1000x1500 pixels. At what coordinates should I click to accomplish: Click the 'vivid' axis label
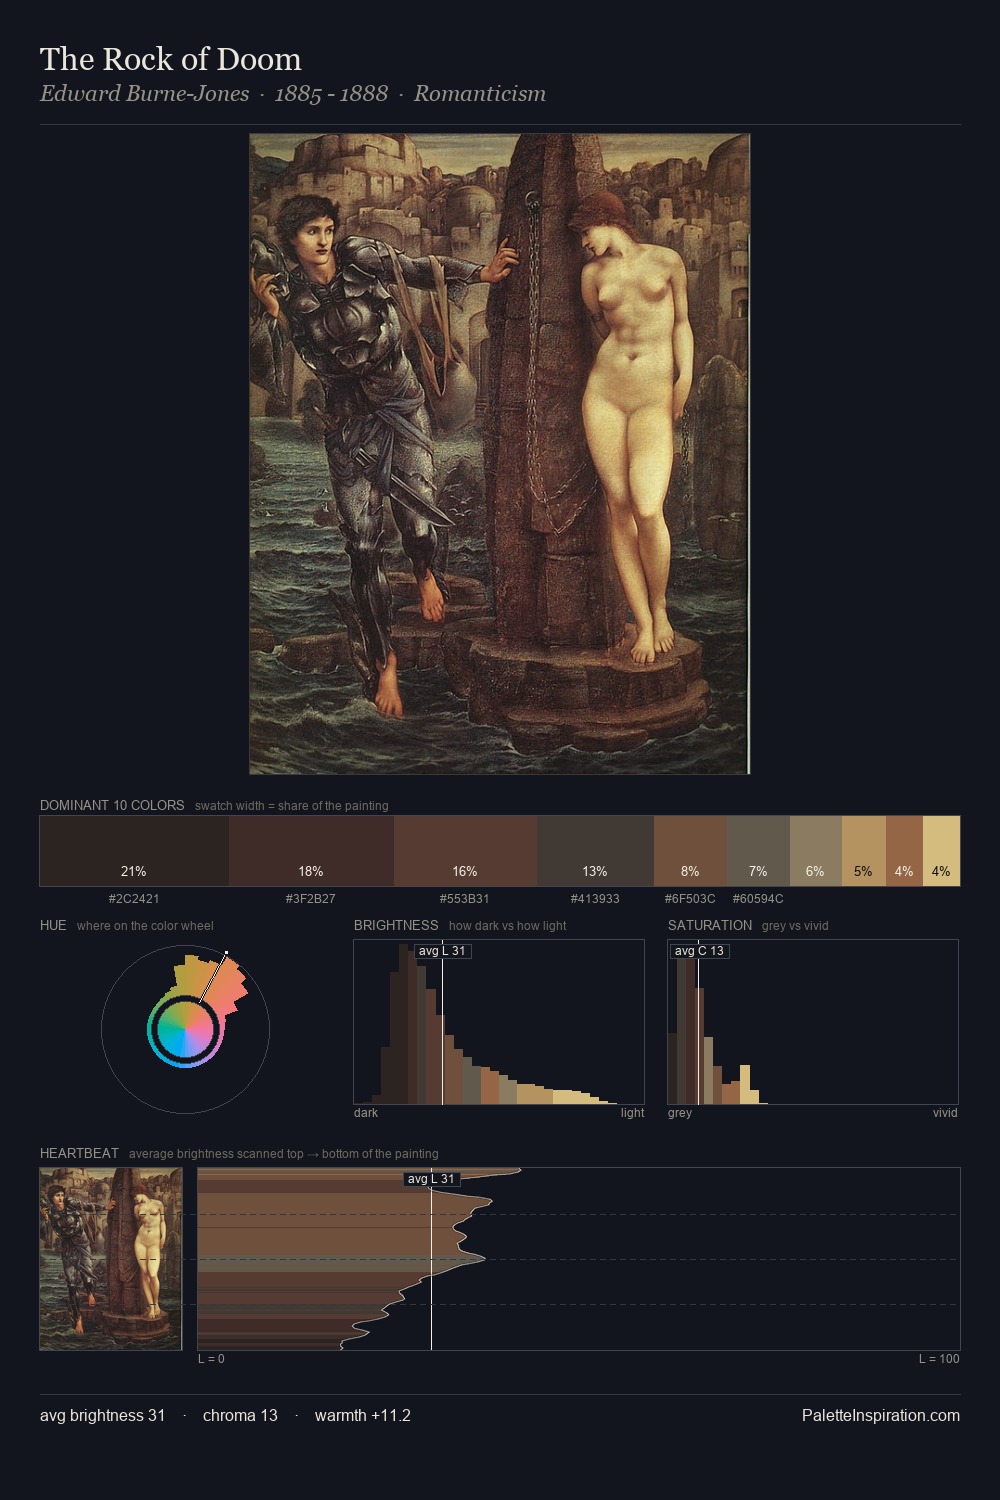tap(945, 1113)
